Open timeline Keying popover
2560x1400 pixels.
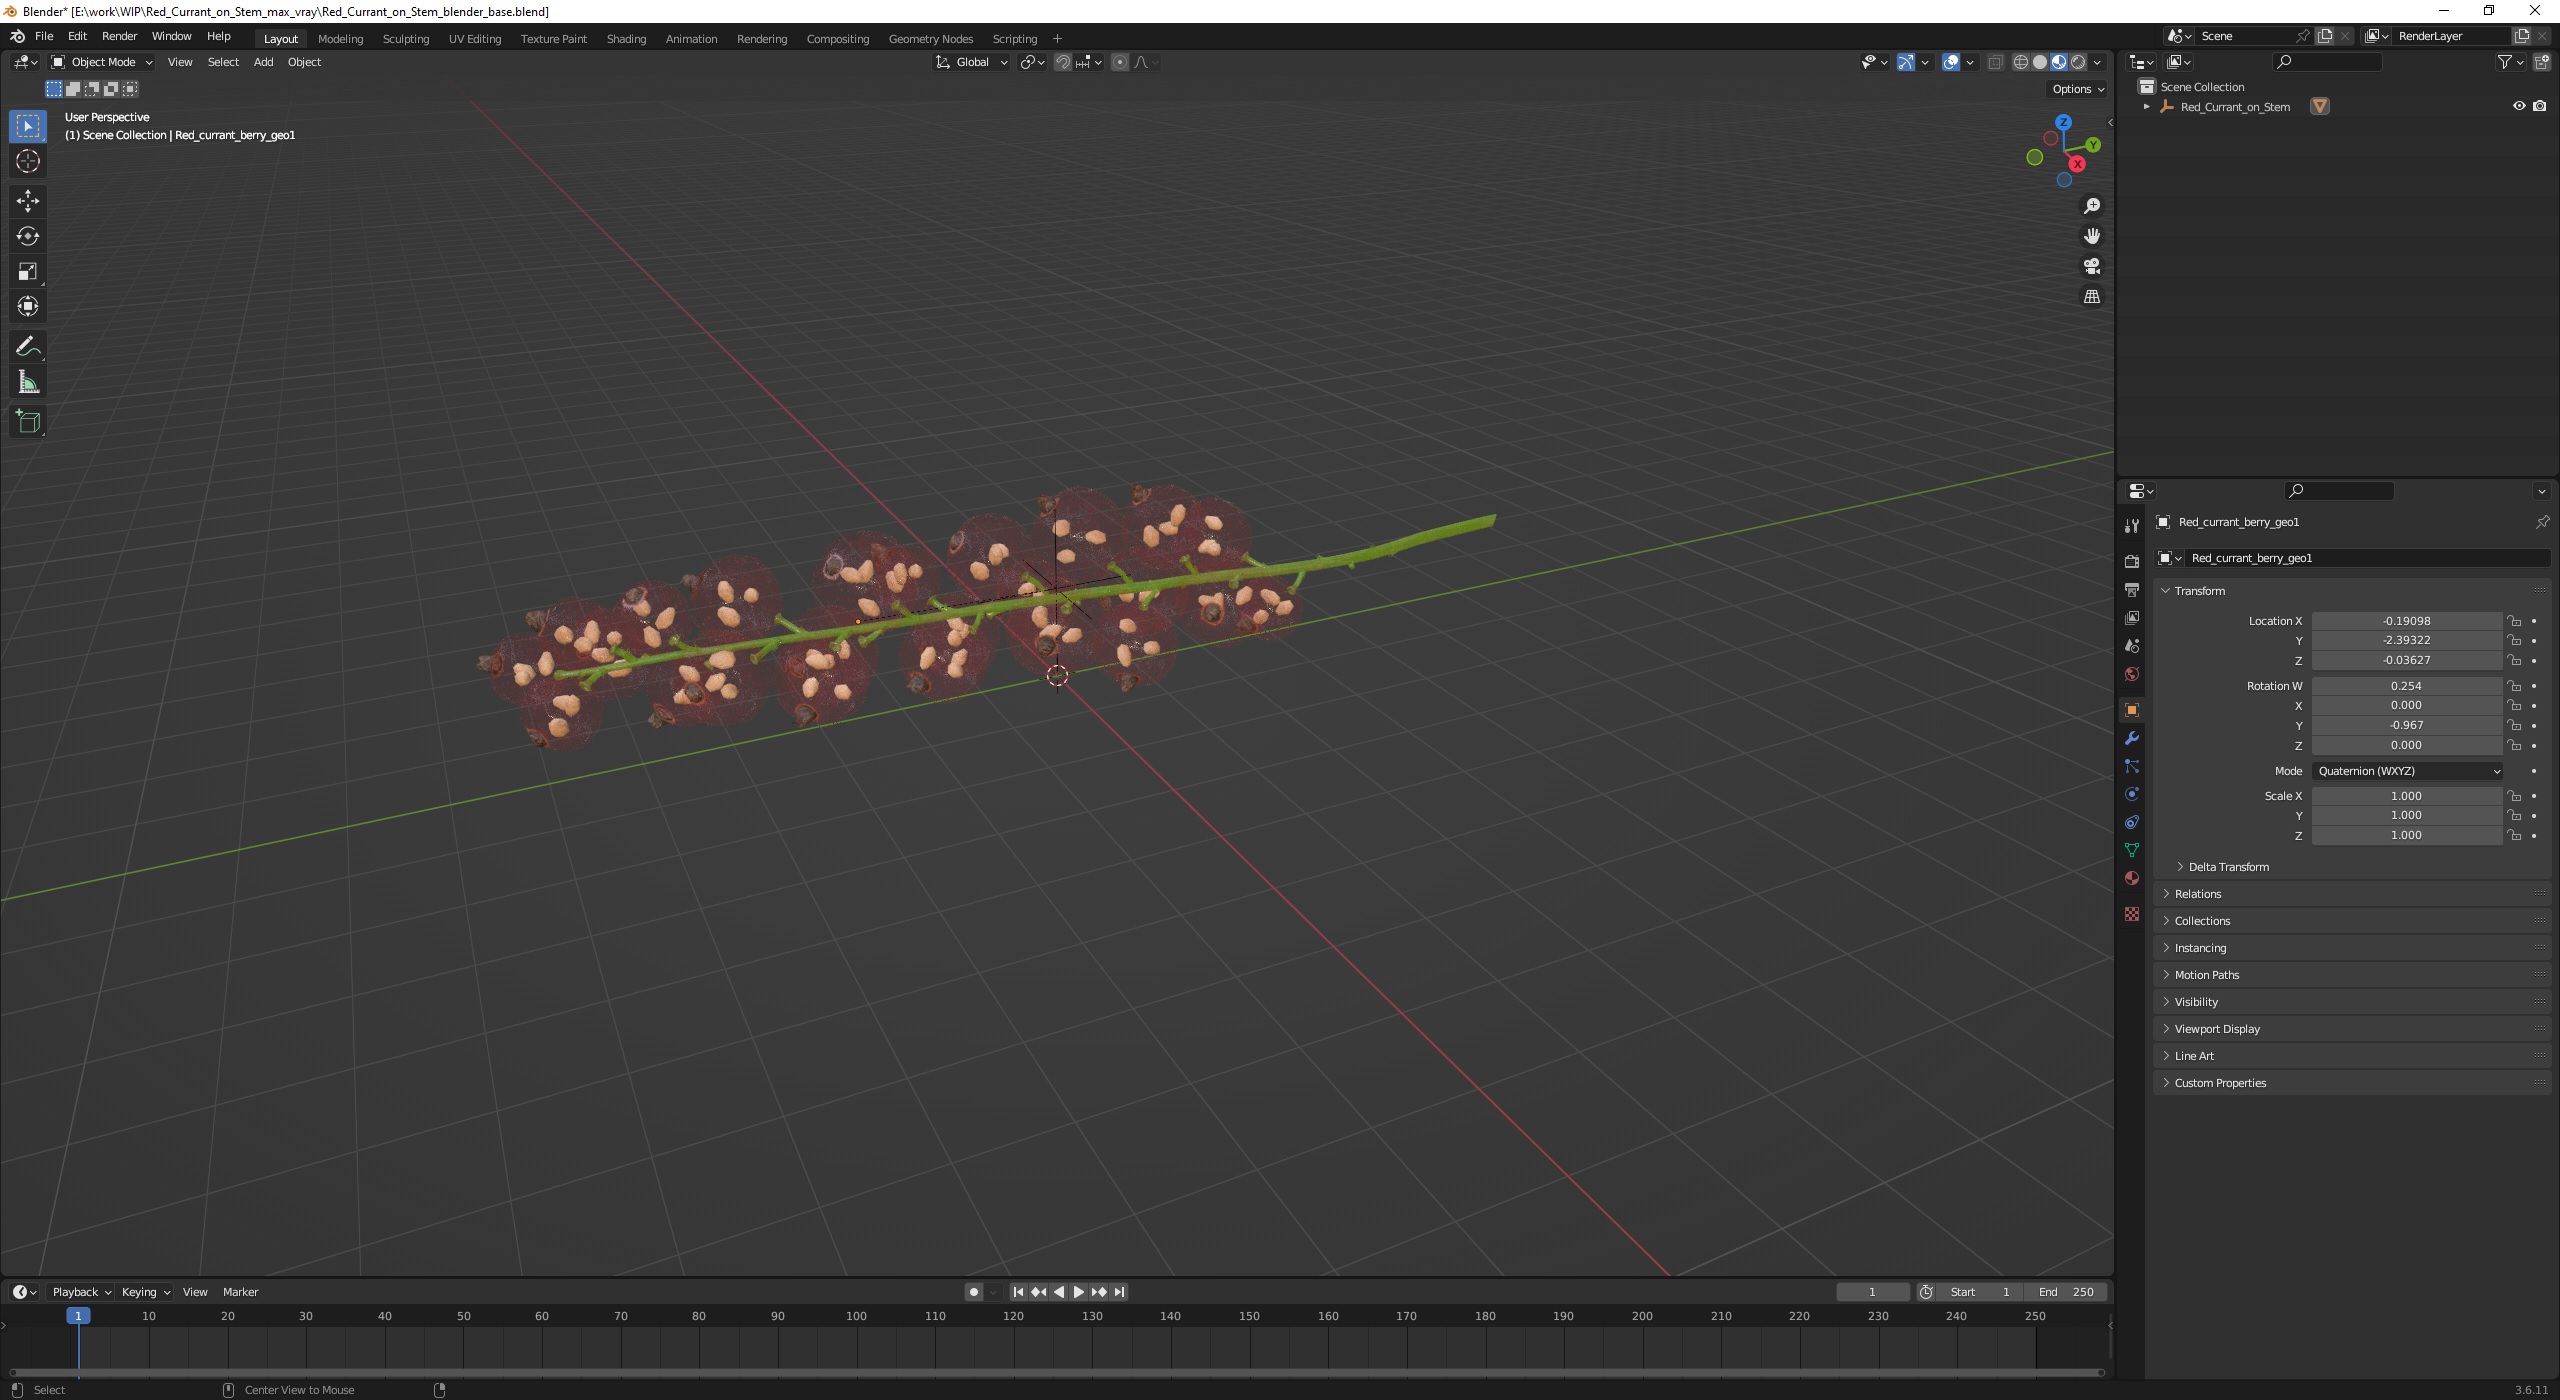[145, 1292]
